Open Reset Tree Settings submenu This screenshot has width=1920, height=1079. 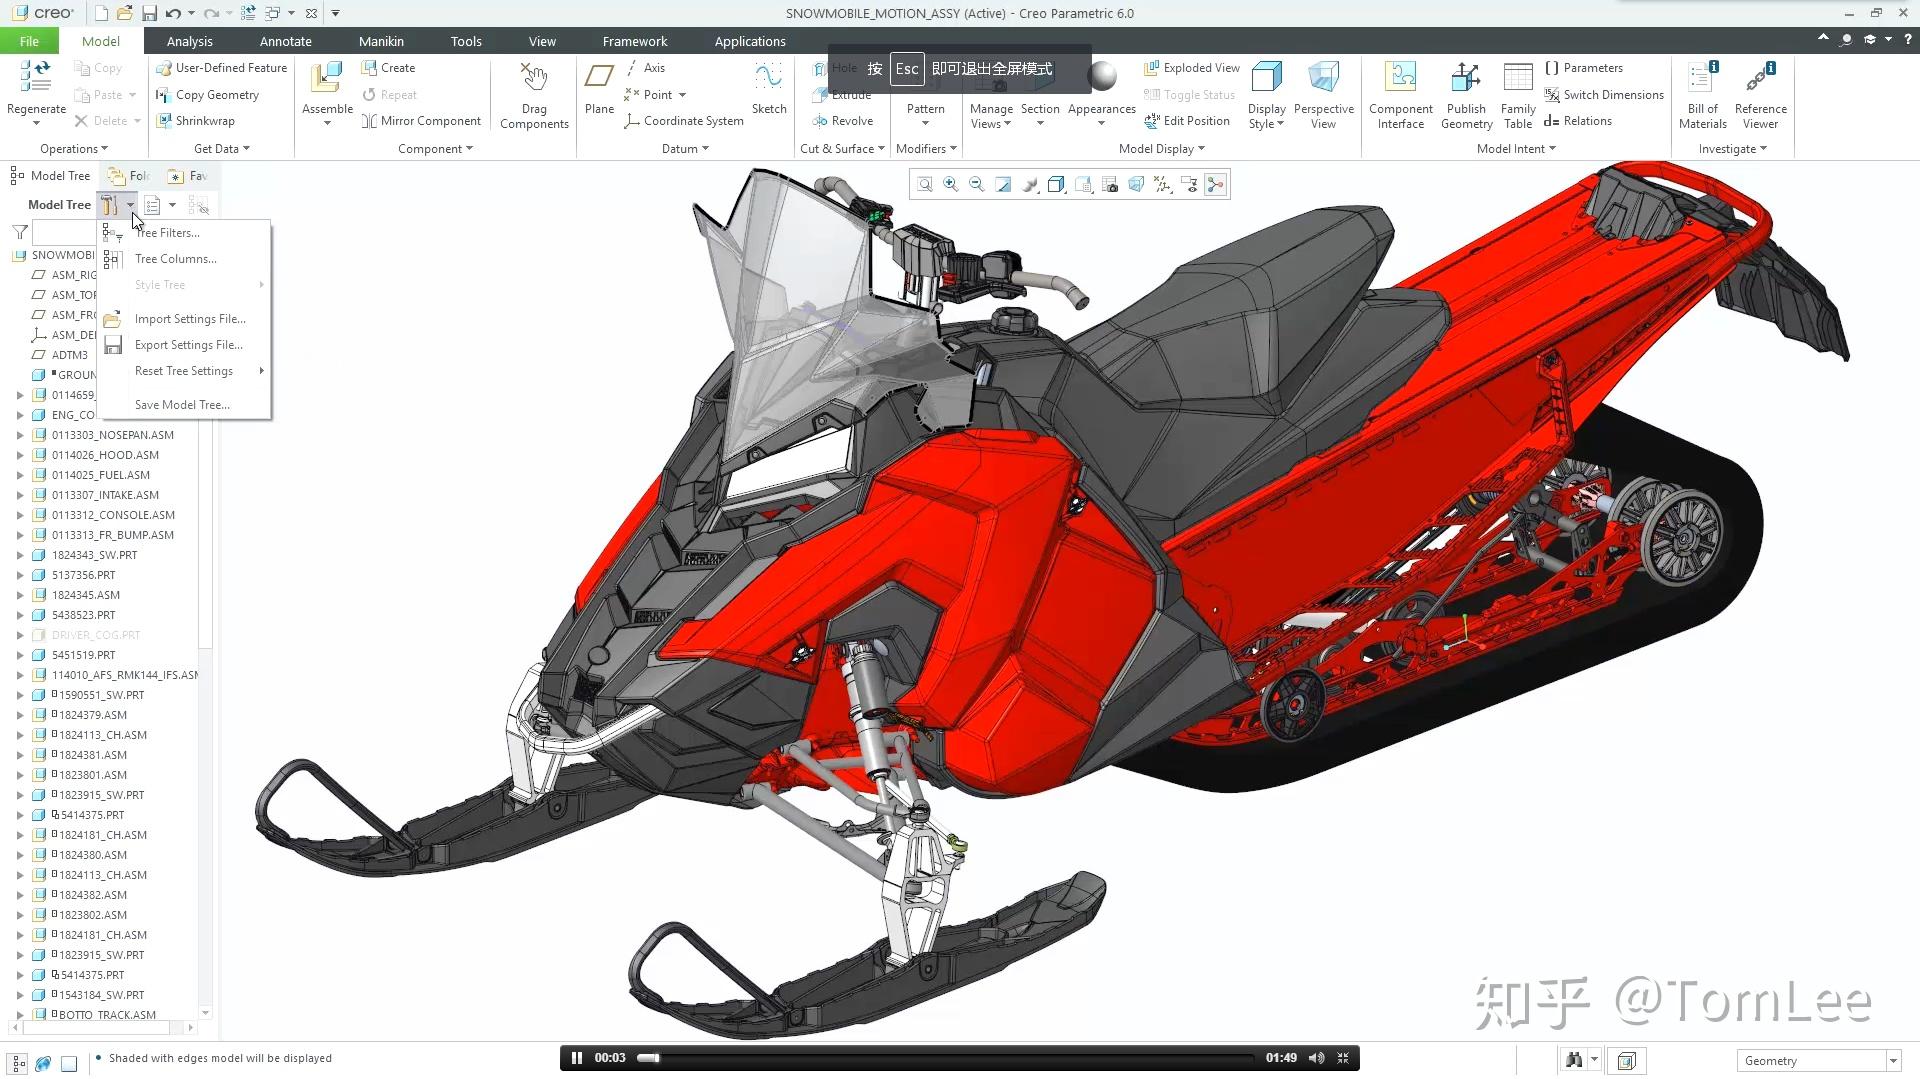[184, 371]
